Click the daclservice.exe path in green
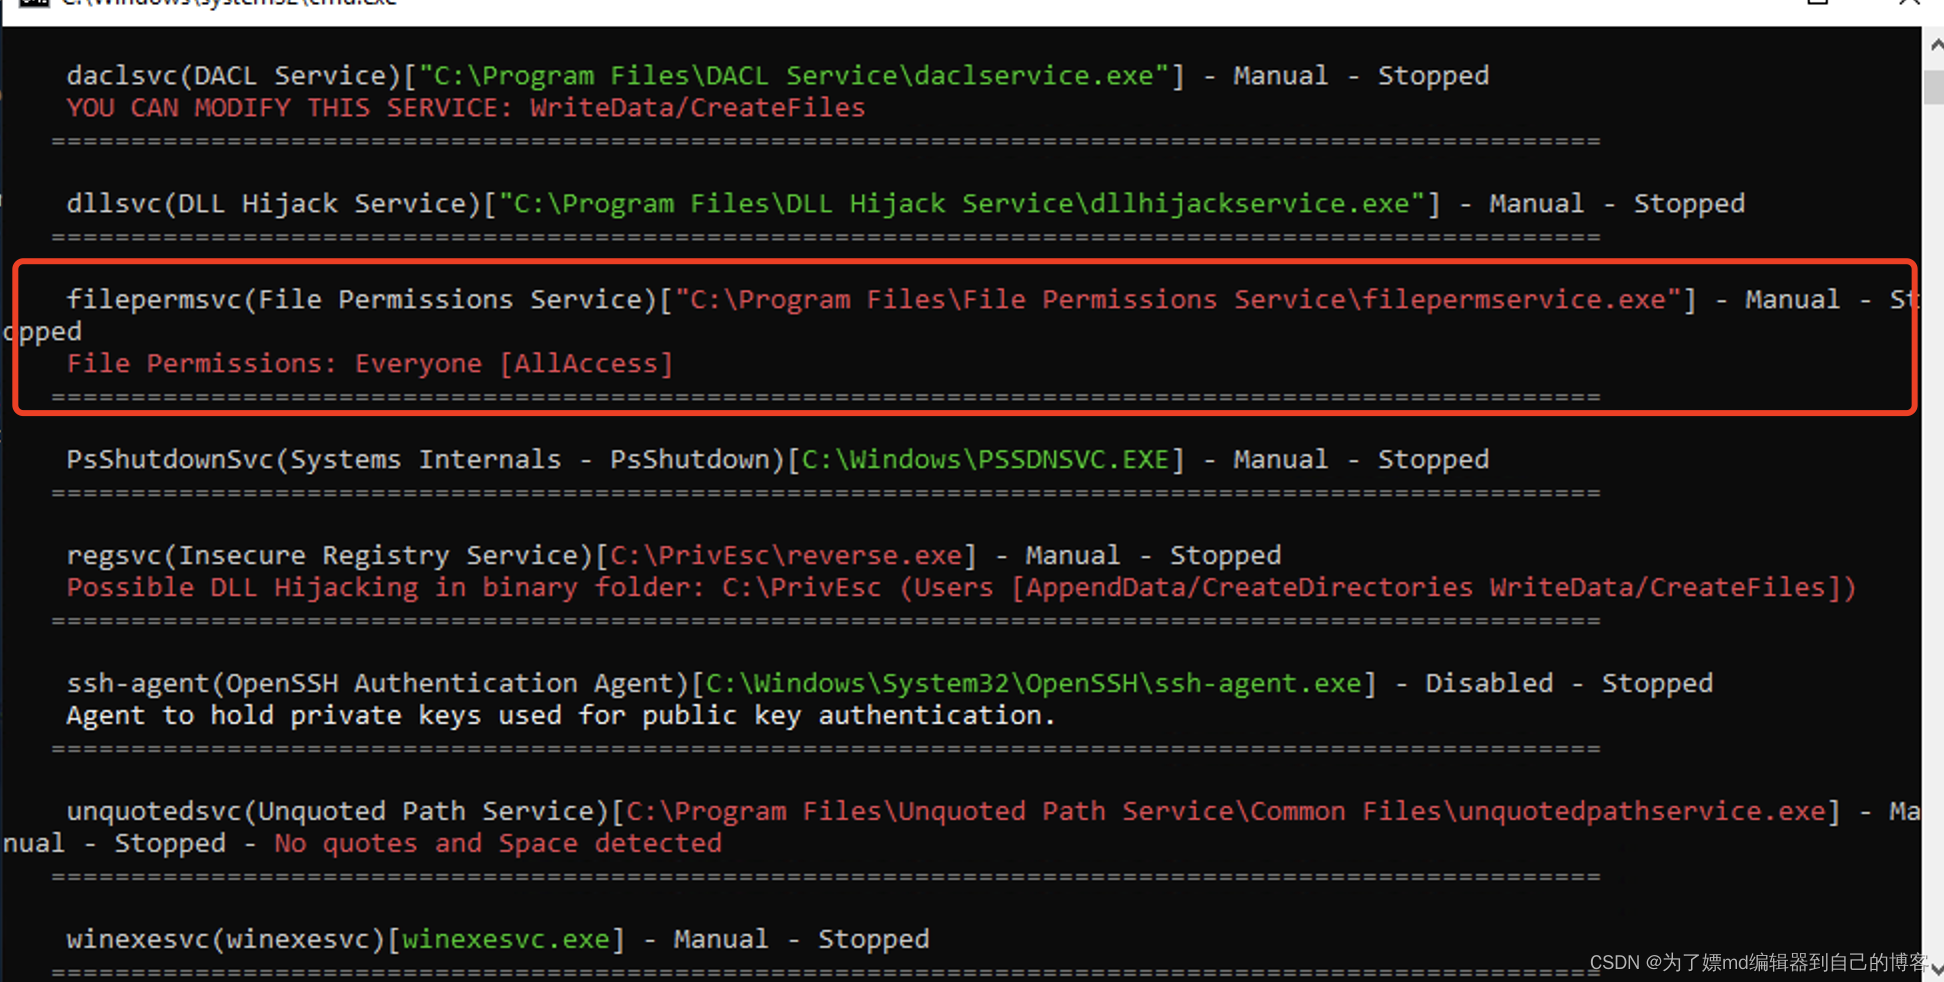This screenshot has width=1944, height=982. tap(793, 76)
